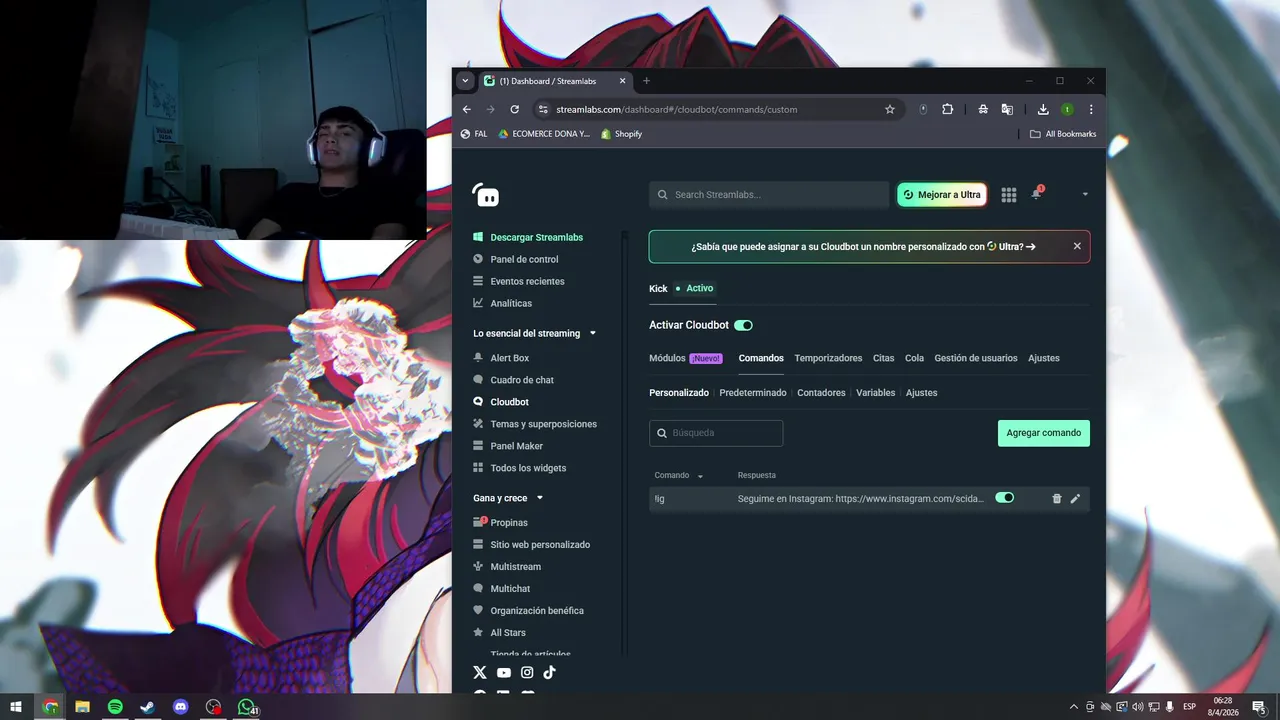Click the Cloudbot sidebar icon
This screenshot has width=1280, height=720.
pos(479,402)
